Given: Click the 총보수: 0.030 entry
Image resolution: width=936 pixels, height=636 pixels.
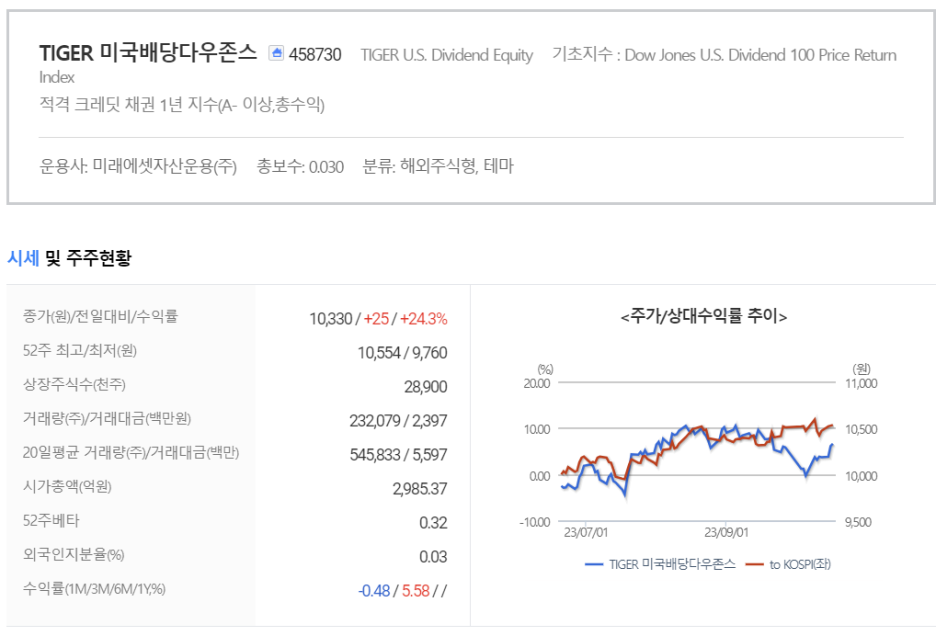Looking at the screenshot, I should point(300,167).
